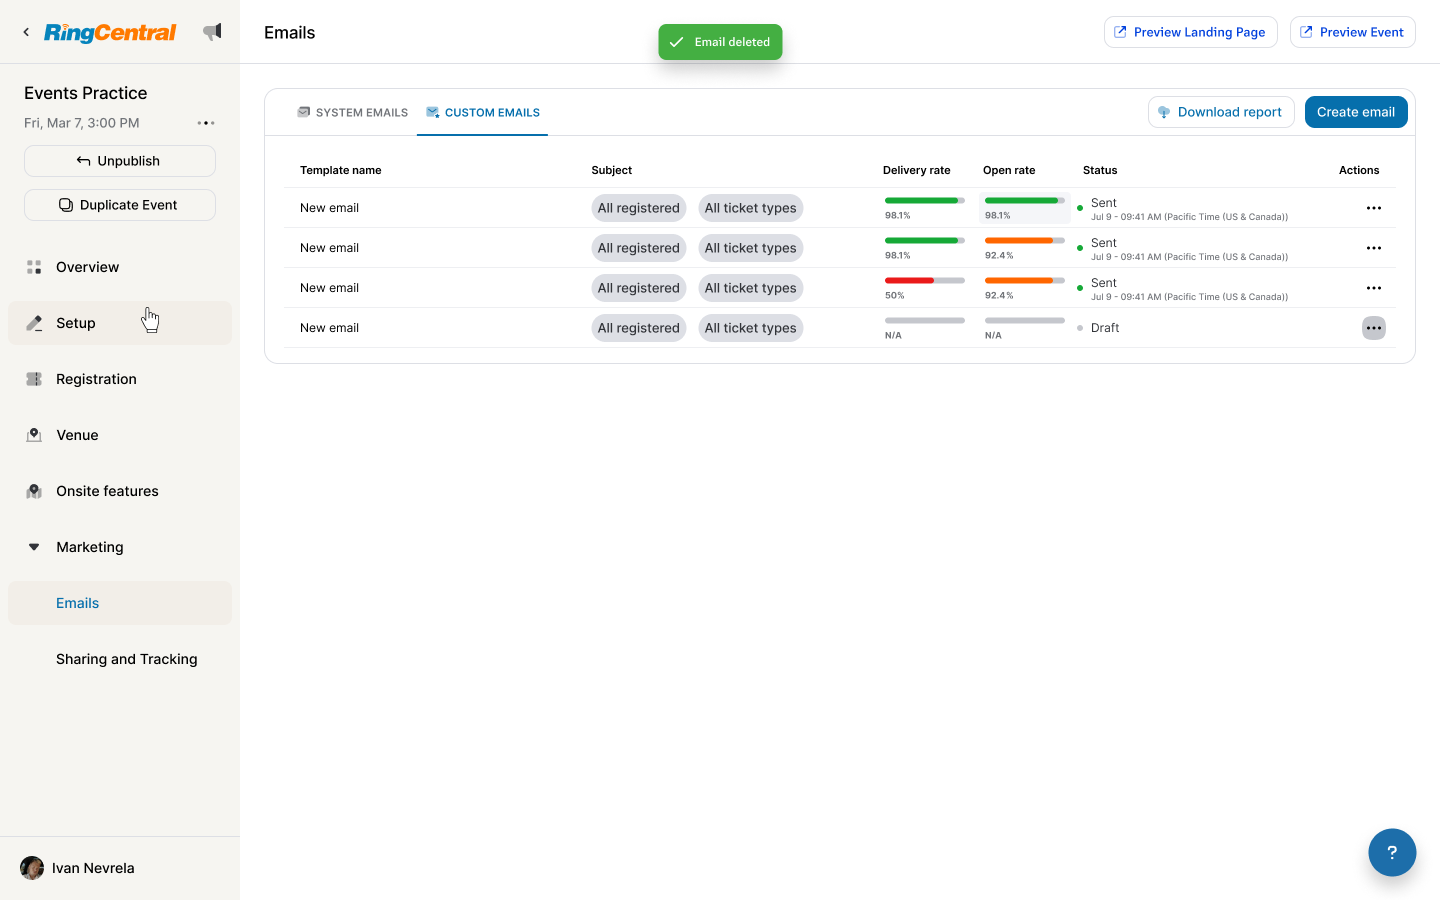Open Preview Landing Page

(1190, 31)
